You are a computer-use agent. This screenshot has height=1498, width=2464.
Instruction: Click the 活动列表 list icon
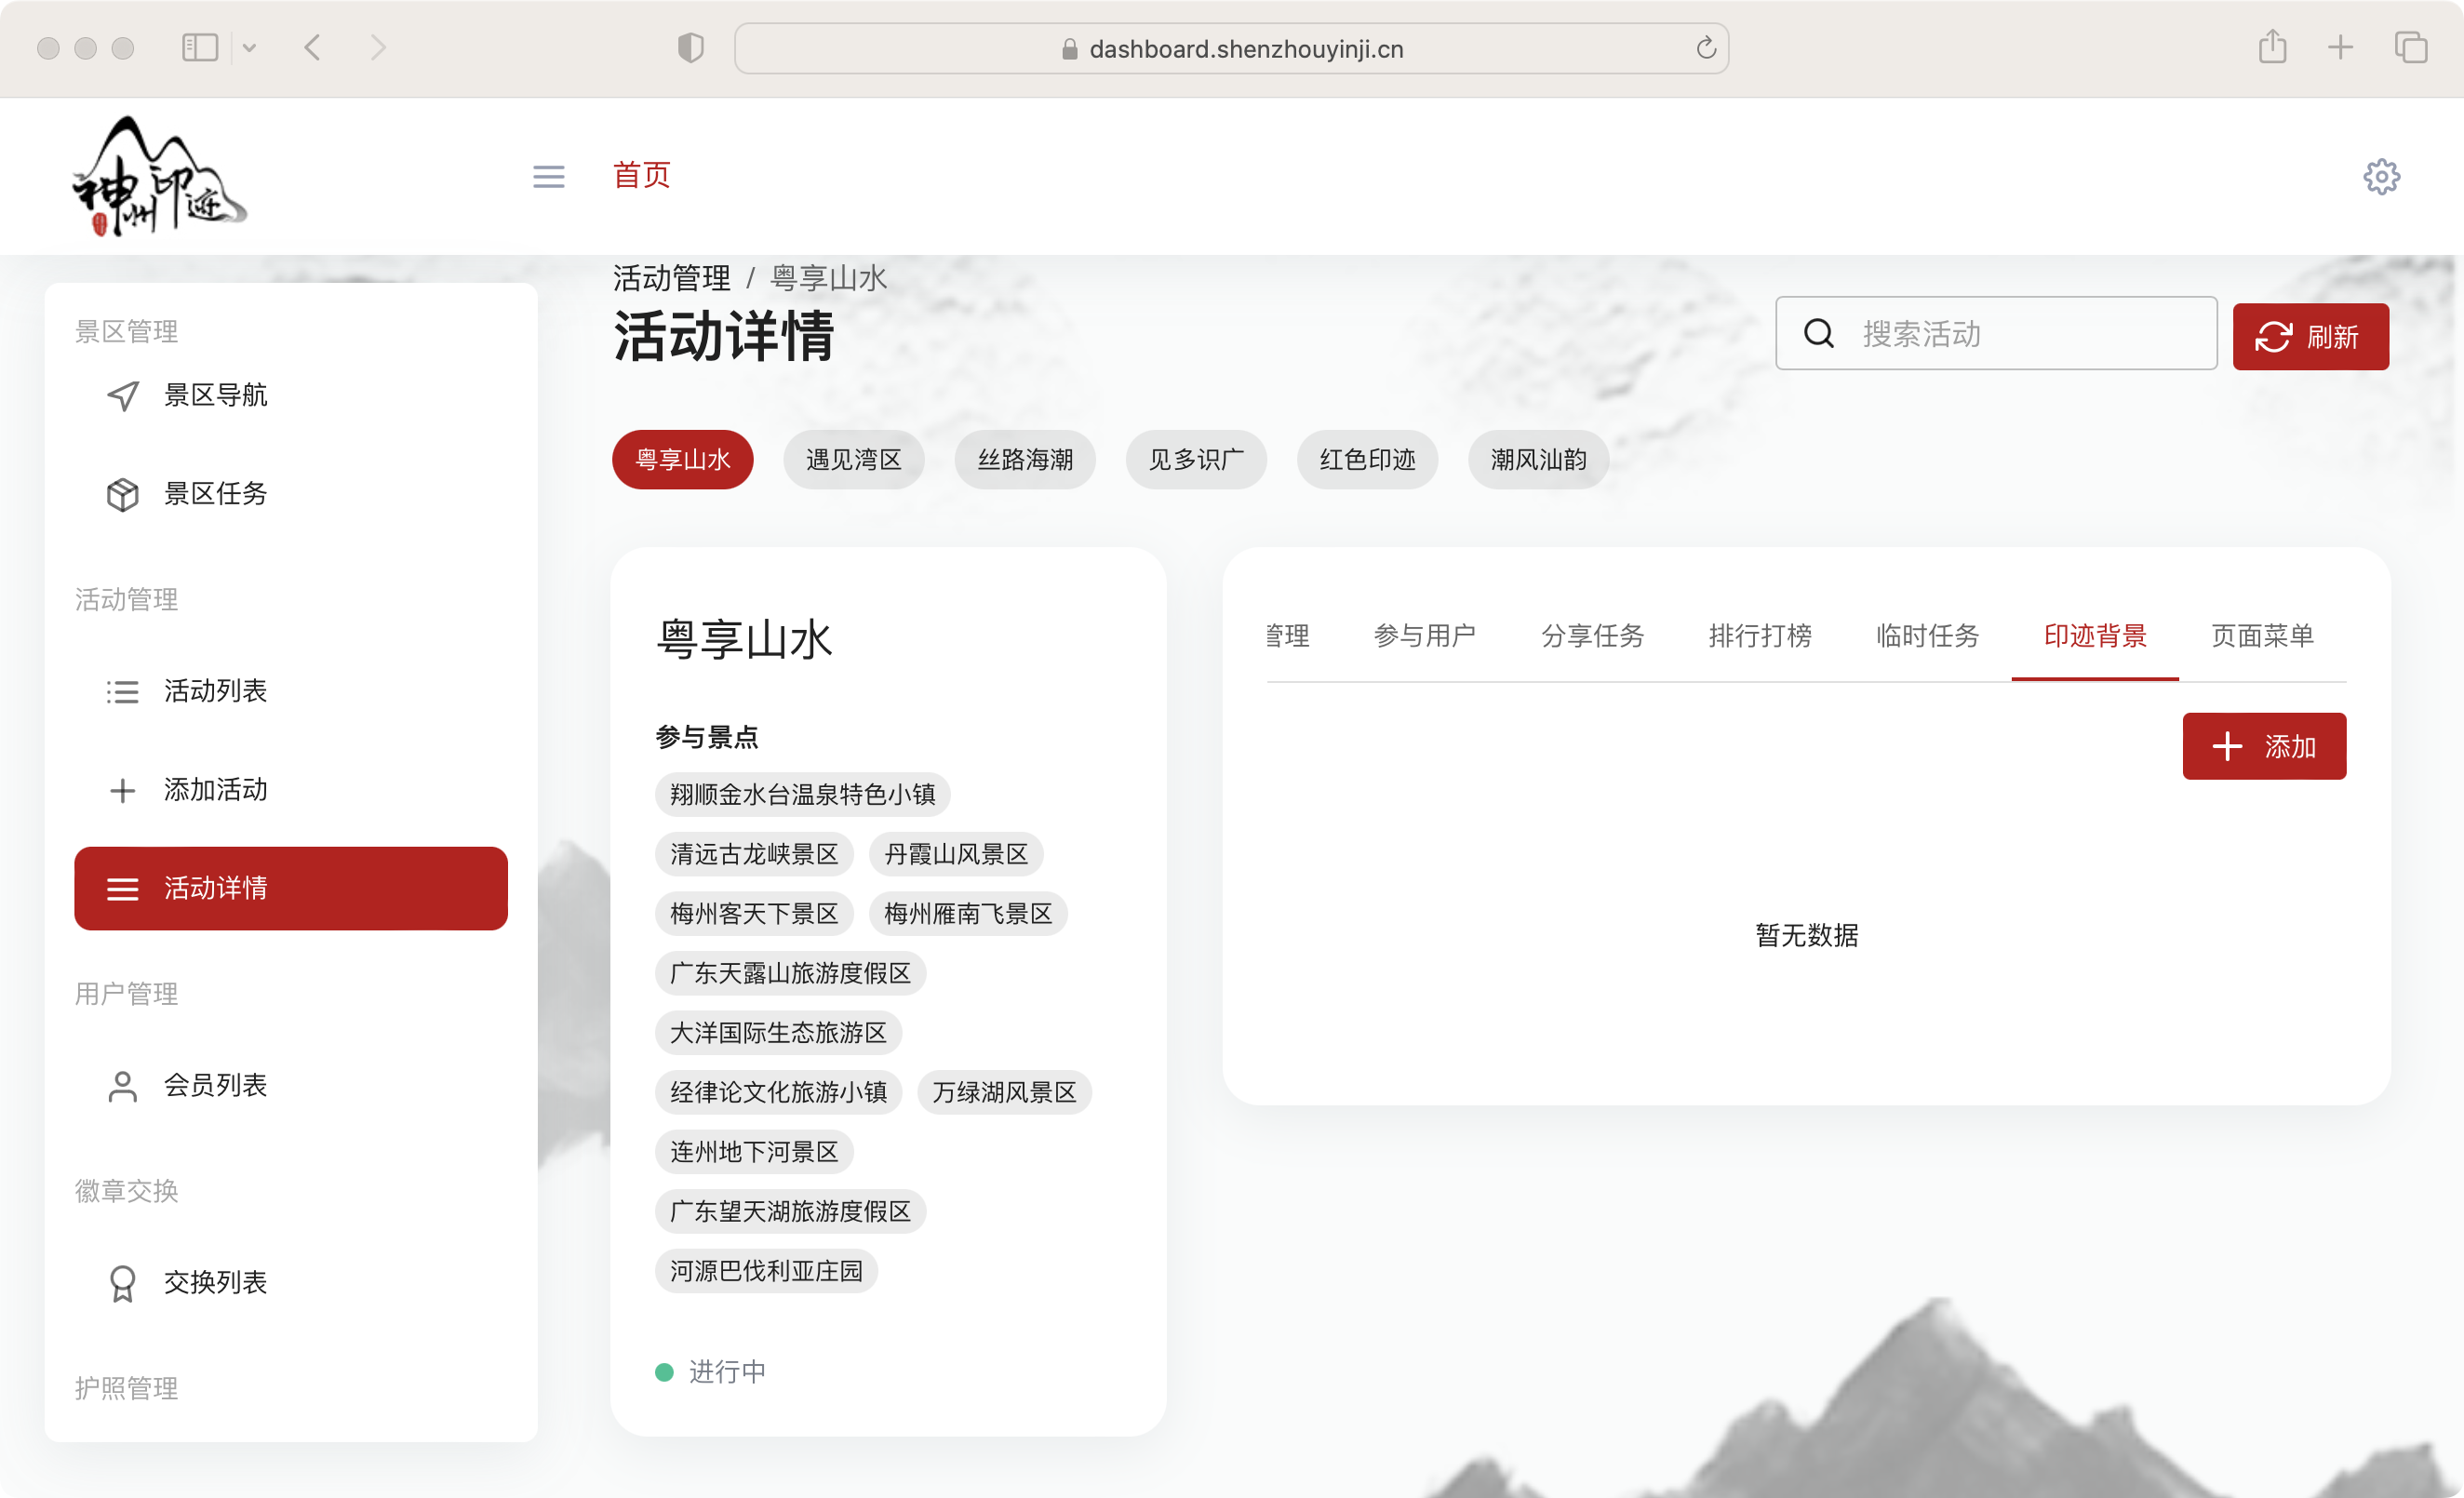click(x=122, y=691)
